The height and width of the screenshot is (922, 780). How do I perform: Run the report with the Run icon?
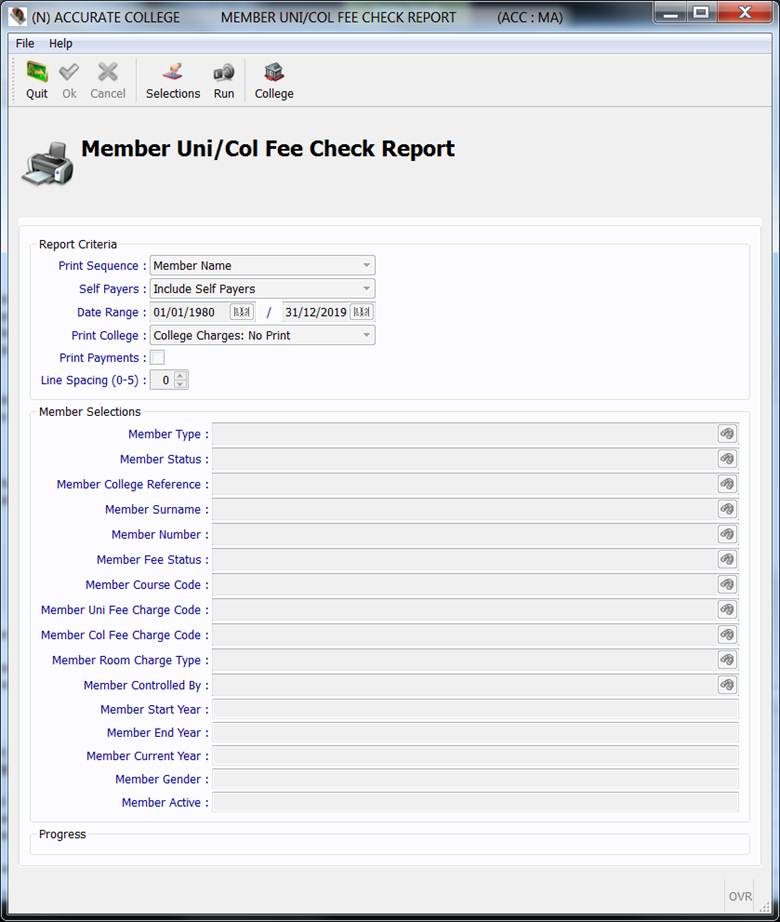[224, 80]
